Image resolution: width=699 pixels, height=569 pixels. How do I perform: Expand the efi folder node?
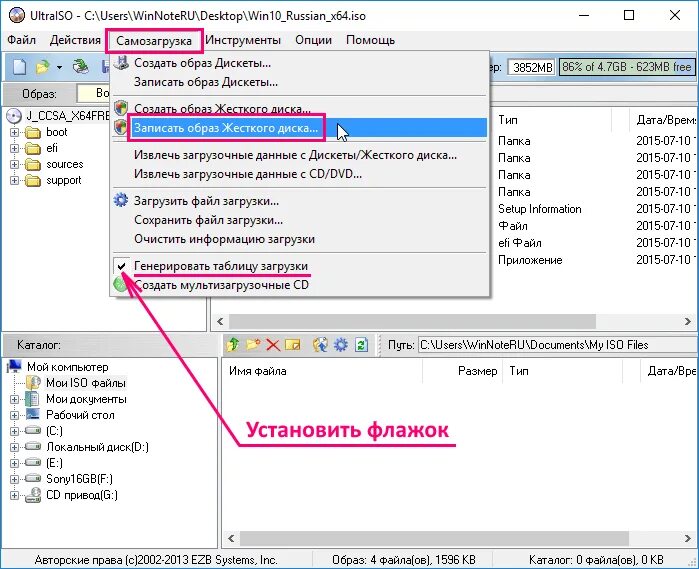(x=14, y=148)
